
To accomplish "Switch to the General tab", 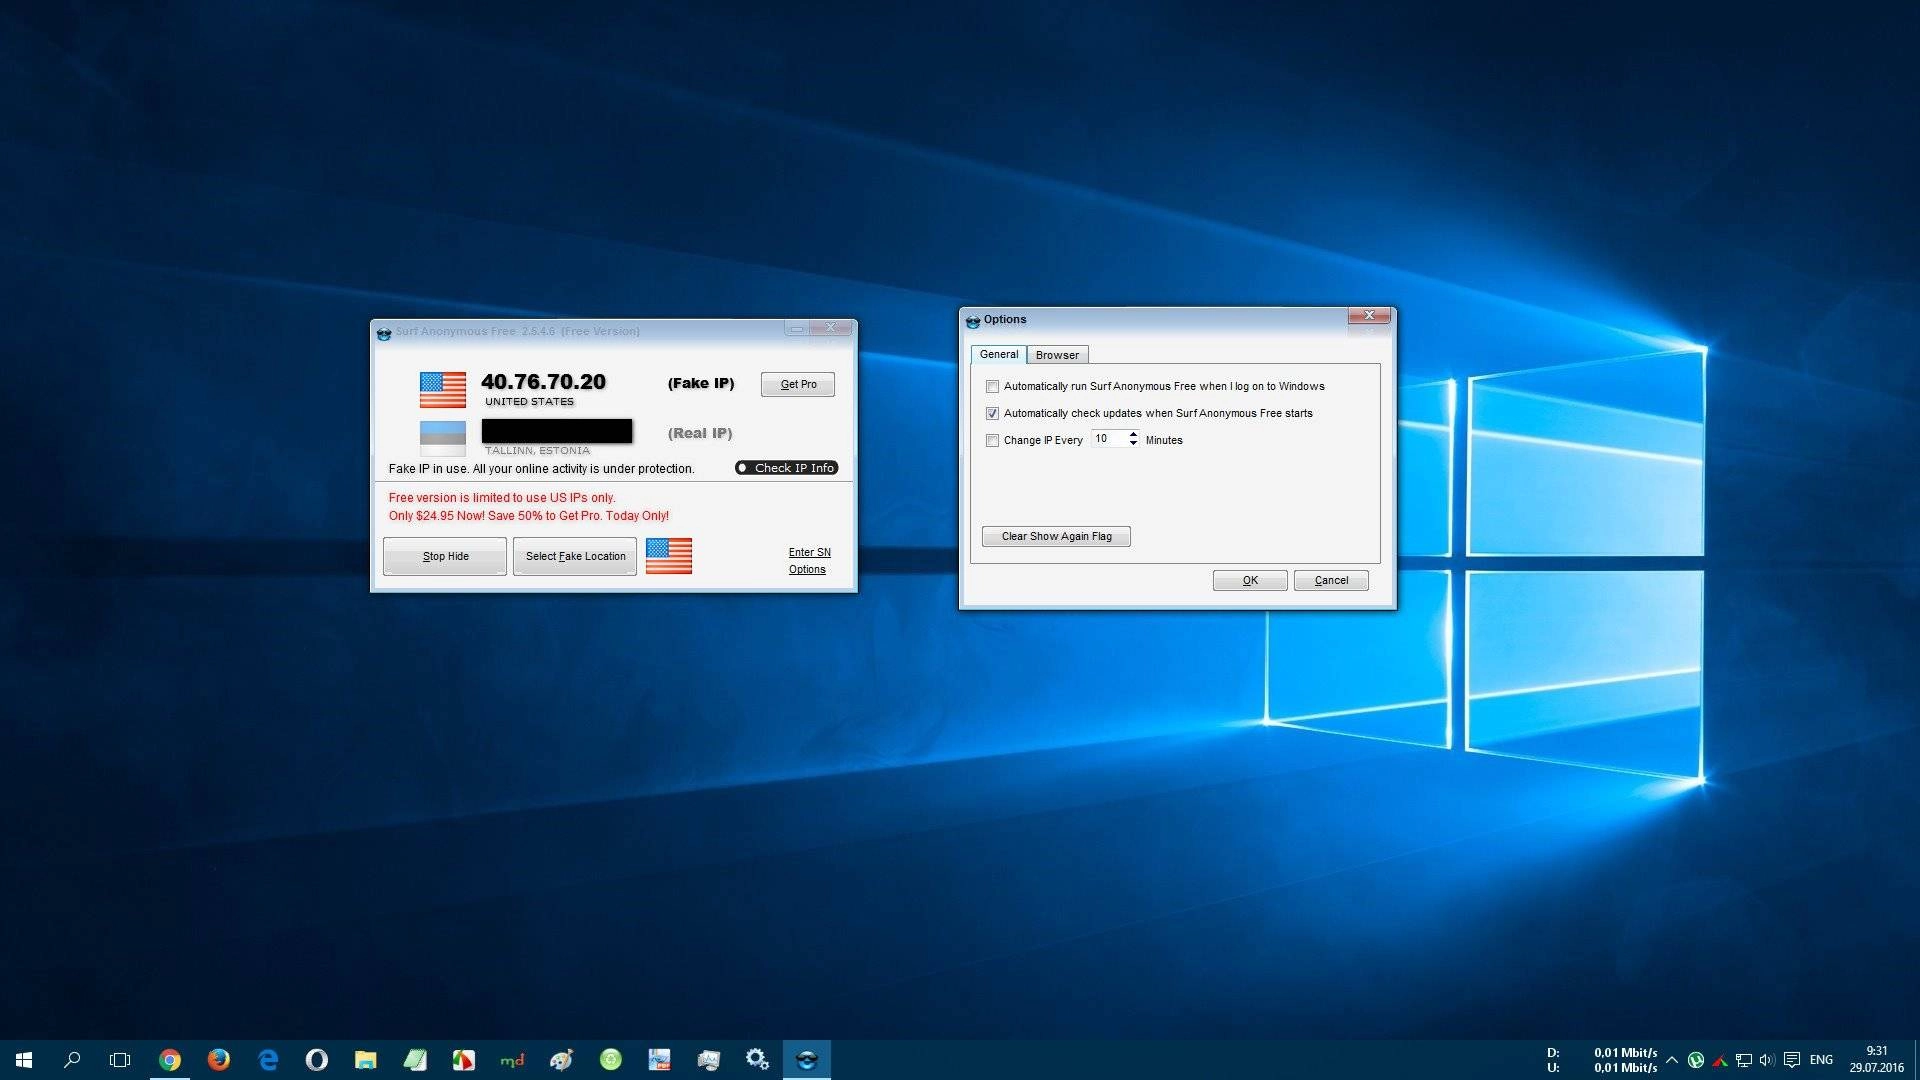I will click(999, 355).
